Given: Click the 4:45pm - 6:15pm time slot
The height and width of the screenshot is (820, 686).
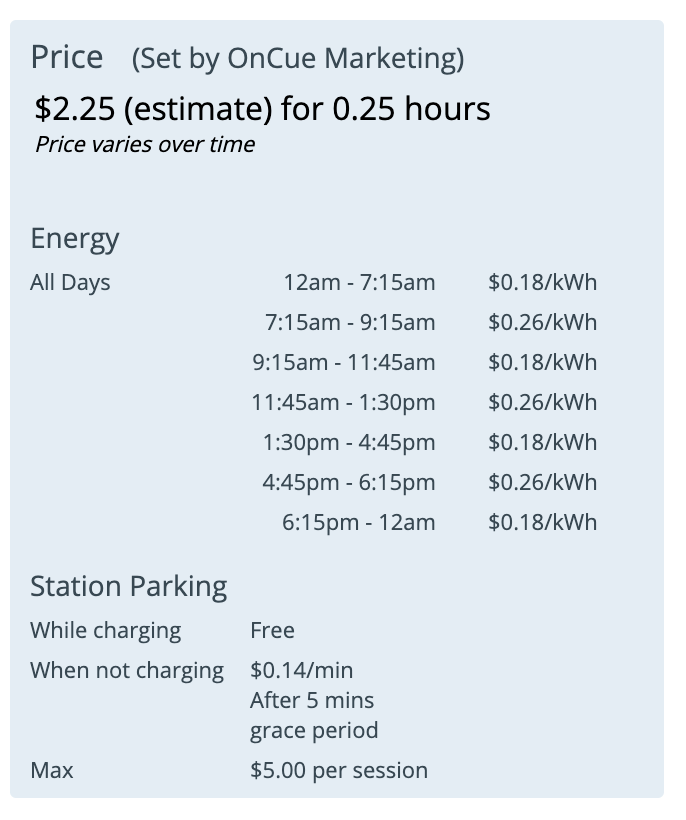Looking at the screenshot, I should pyautogui.click(x=349, y=482).
